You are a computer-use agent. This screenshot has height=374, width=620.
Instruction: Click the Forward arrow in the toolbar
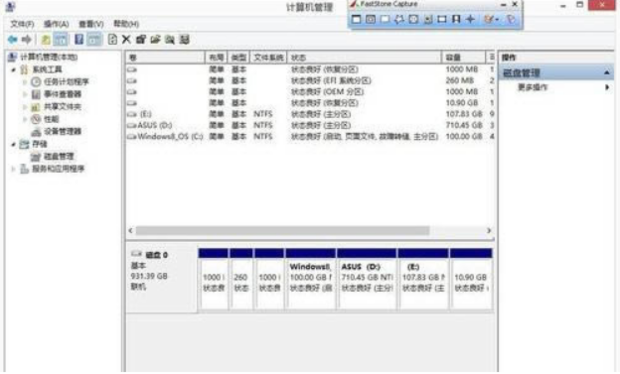(26, 40)
